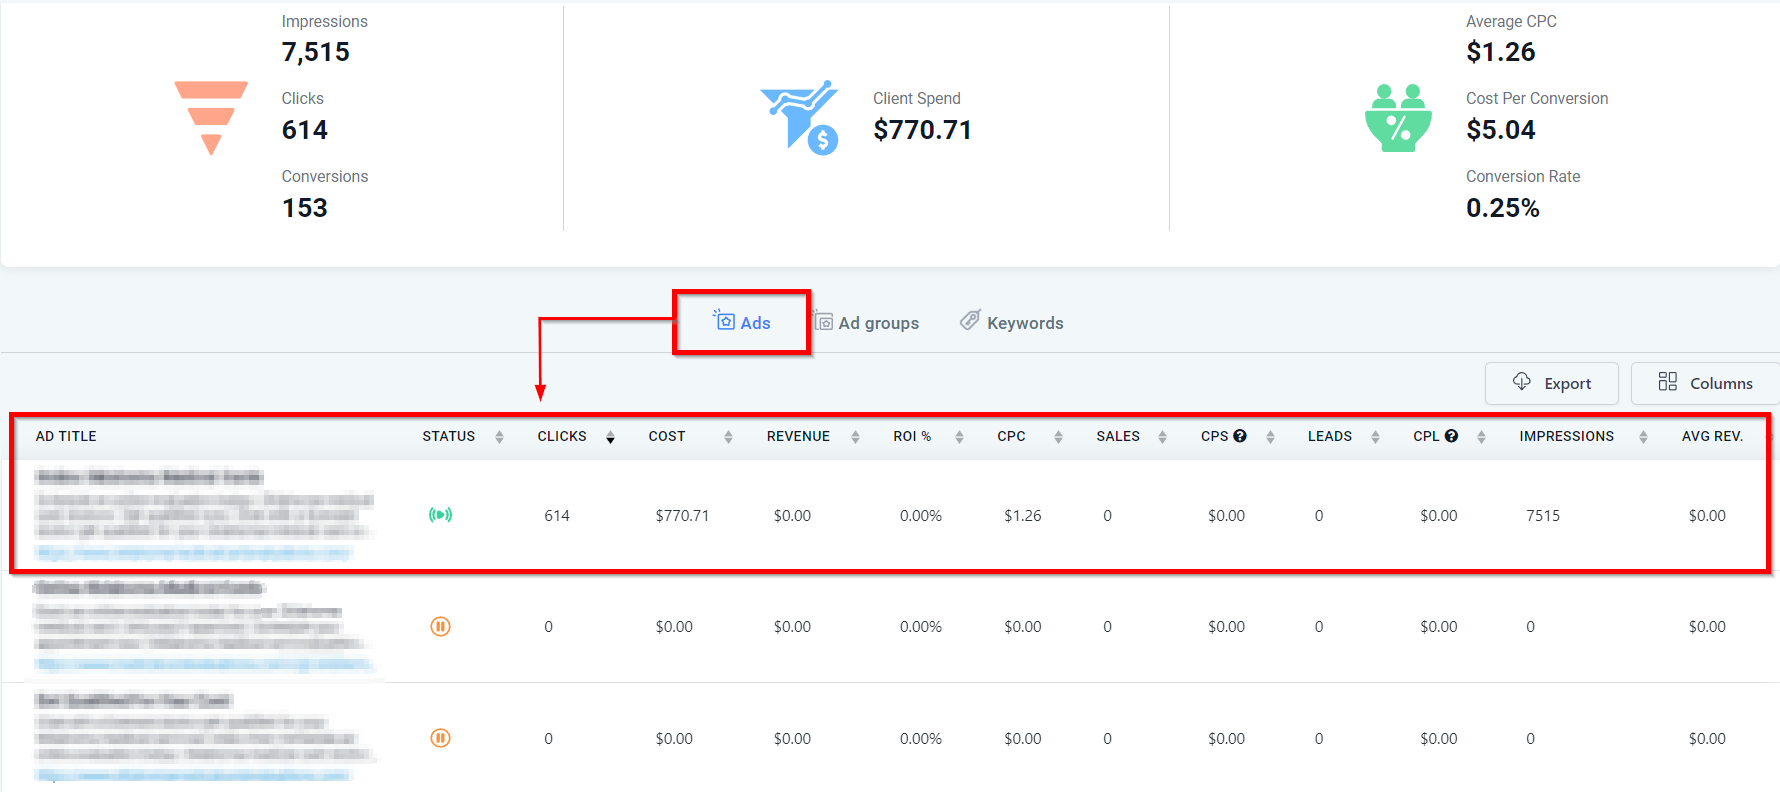
Task: Click the CPS help question-mark icon
Action: click(x=1240, y=436)
